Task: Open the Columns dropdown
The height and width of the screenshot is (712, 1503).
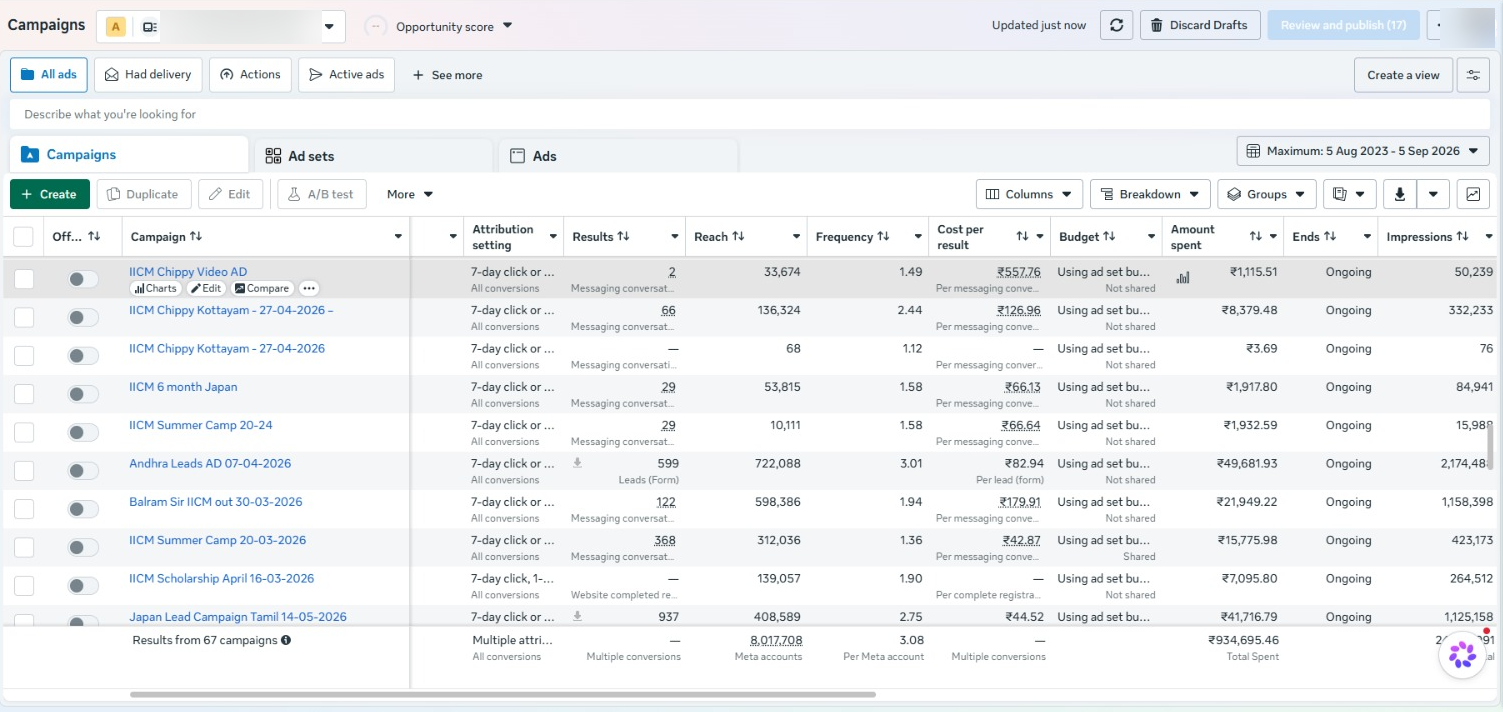Action: tap(1029, 194)
